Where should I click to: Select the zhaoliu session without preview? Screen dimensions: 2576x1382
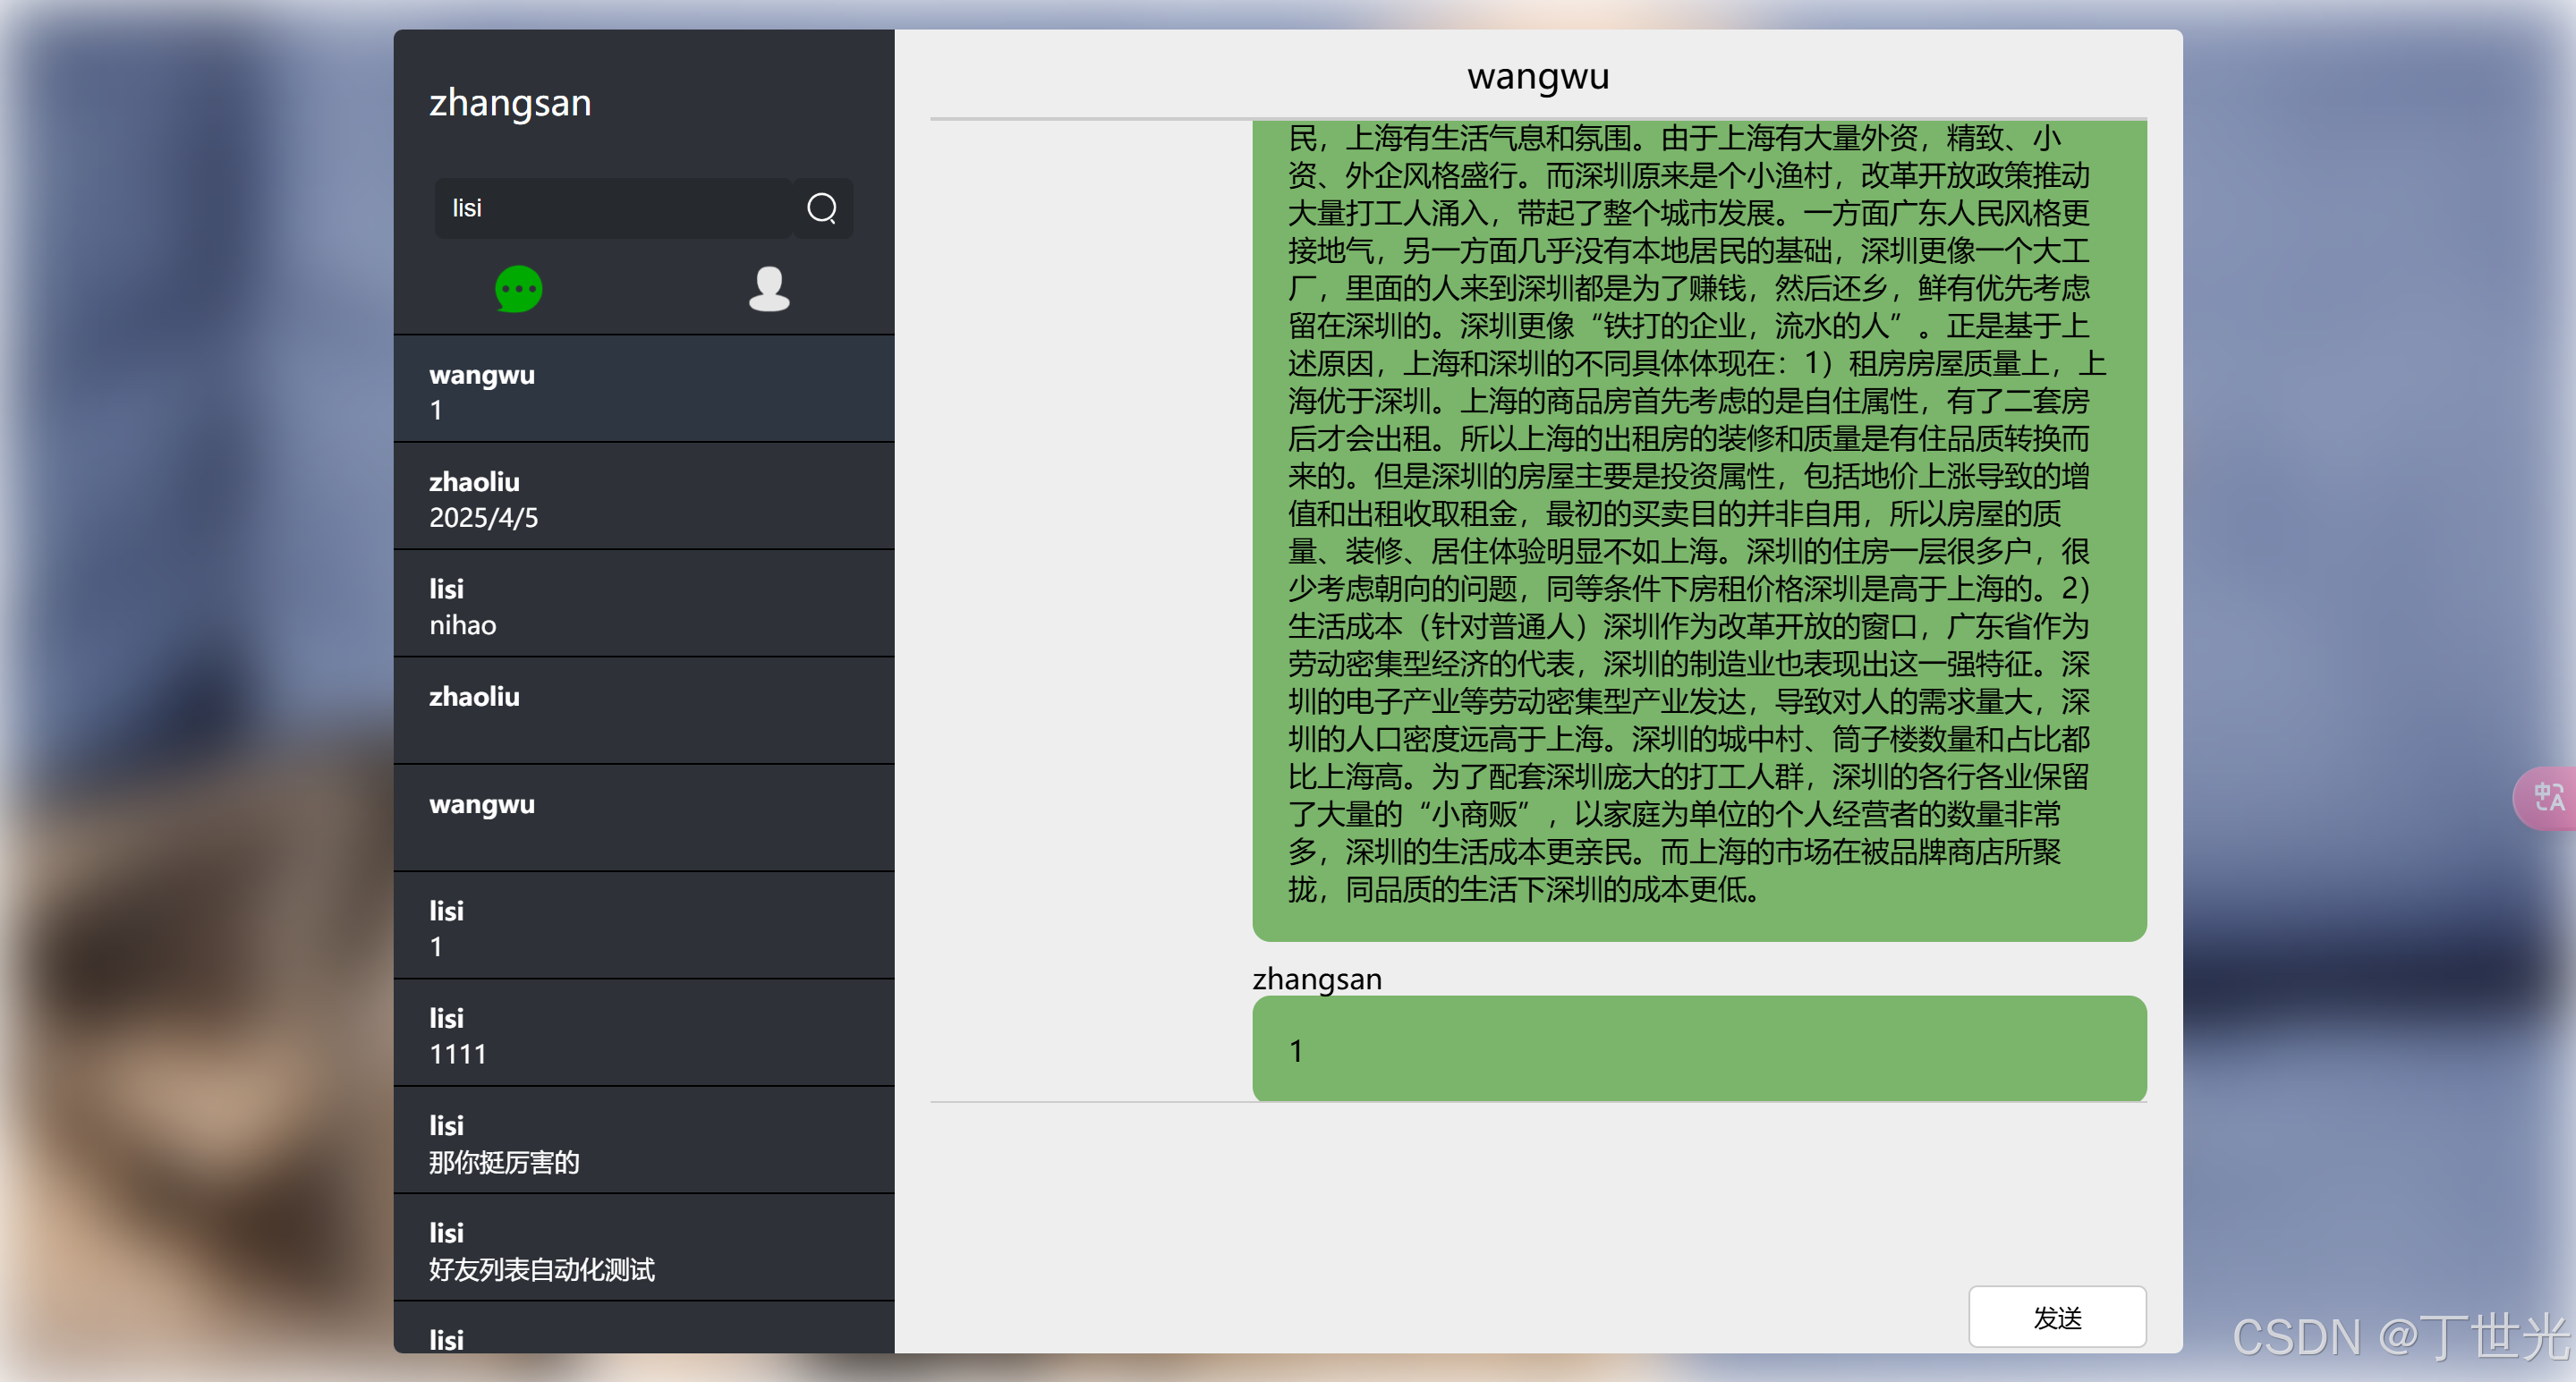(643, 711)
